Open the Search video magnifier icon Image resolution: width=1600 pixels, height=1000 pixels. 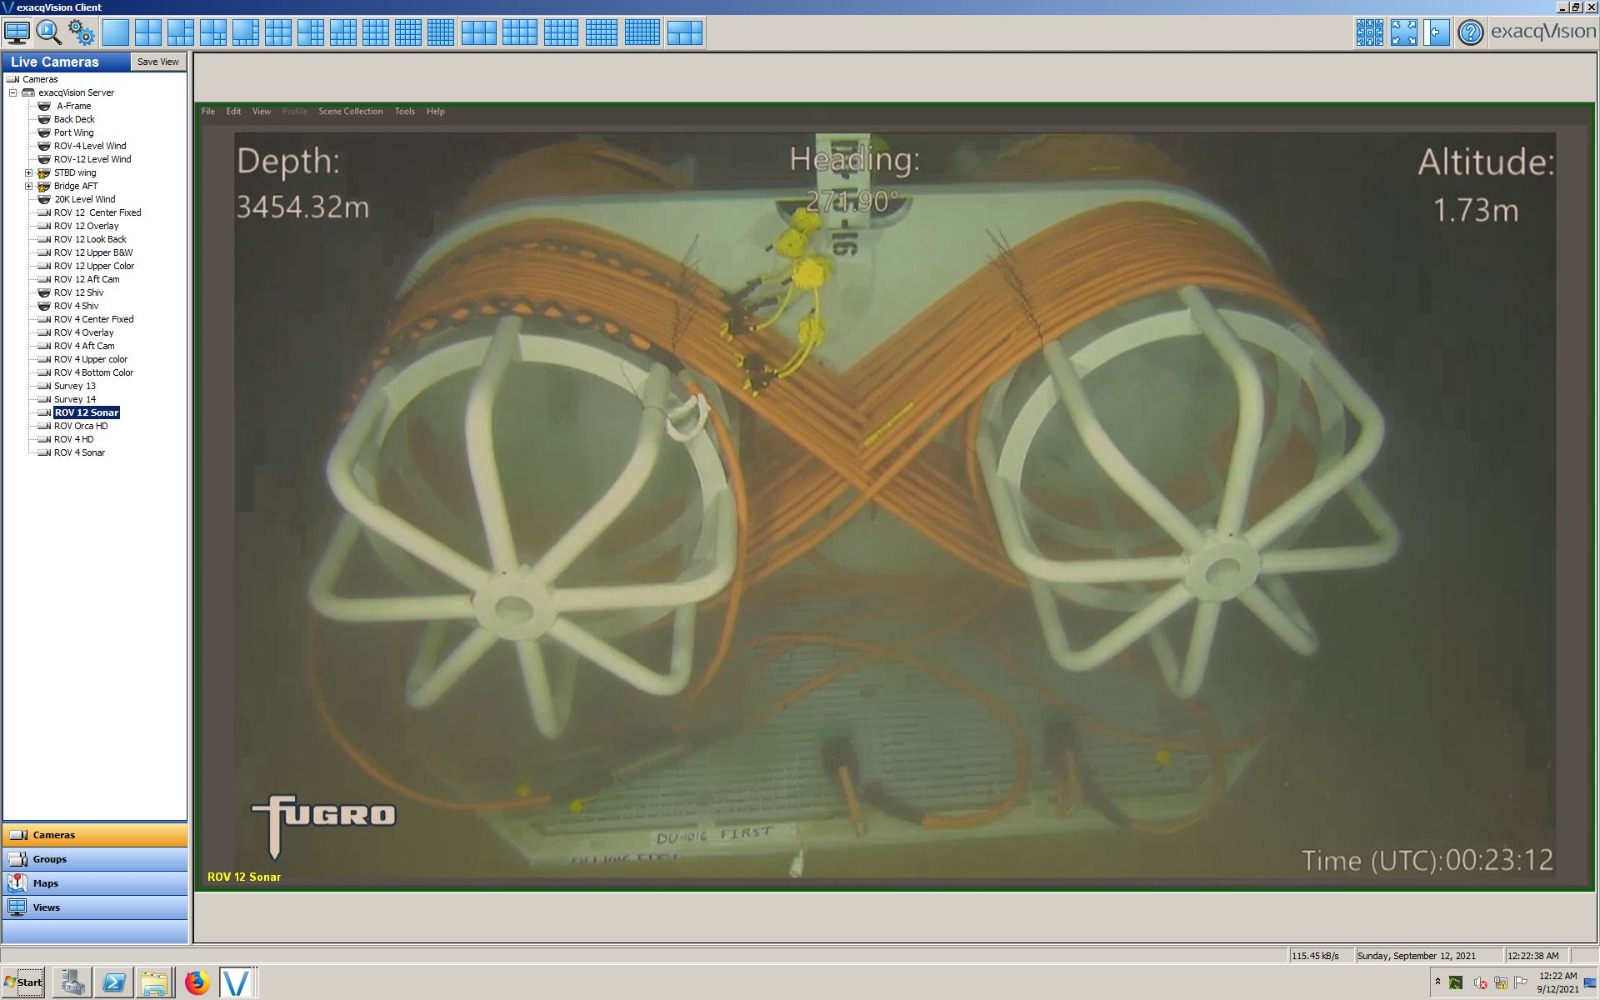[x=49, y=33]
